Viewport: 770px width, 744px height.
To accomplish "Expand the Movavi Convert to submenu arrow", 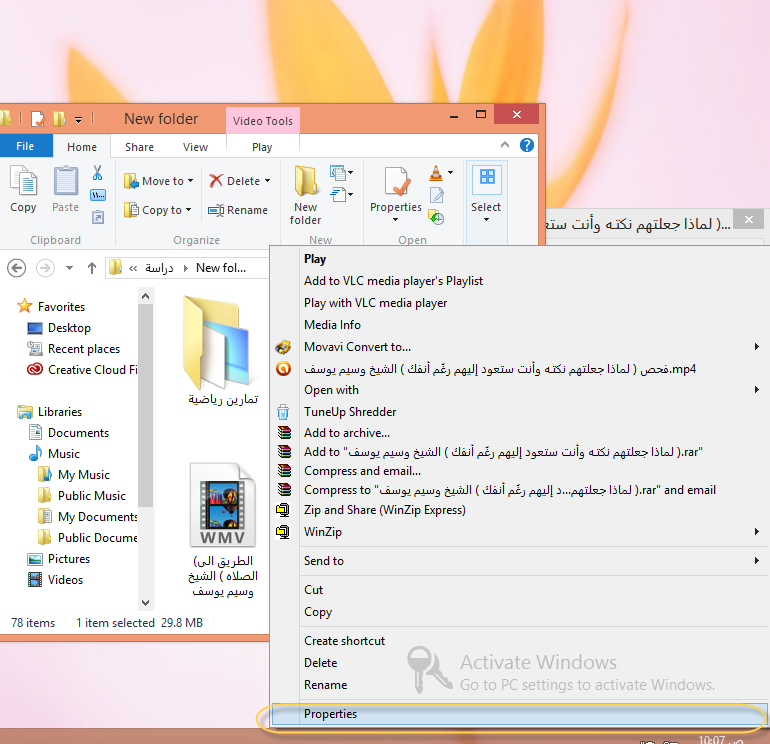I will point(757,347).
